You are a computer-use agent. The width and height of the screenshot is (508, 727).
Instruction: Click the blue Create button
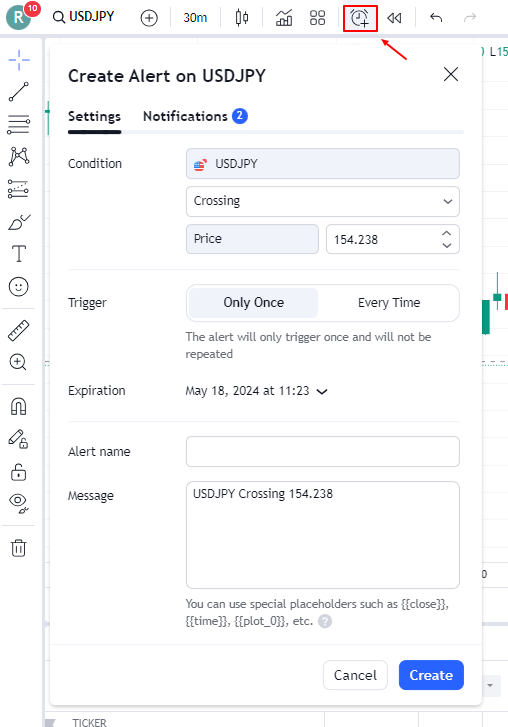pos(431,675)
